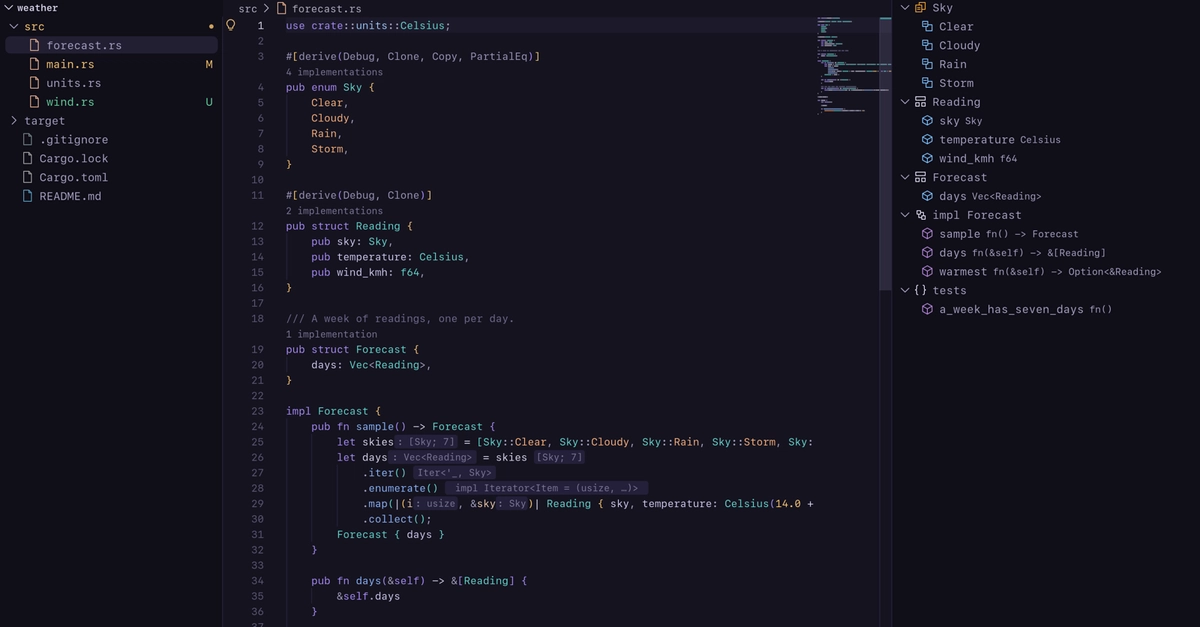The image size is (1200, 627).
Task: Click the breadcrumb file icon before forecast.rs
Action: click(282, 8)
